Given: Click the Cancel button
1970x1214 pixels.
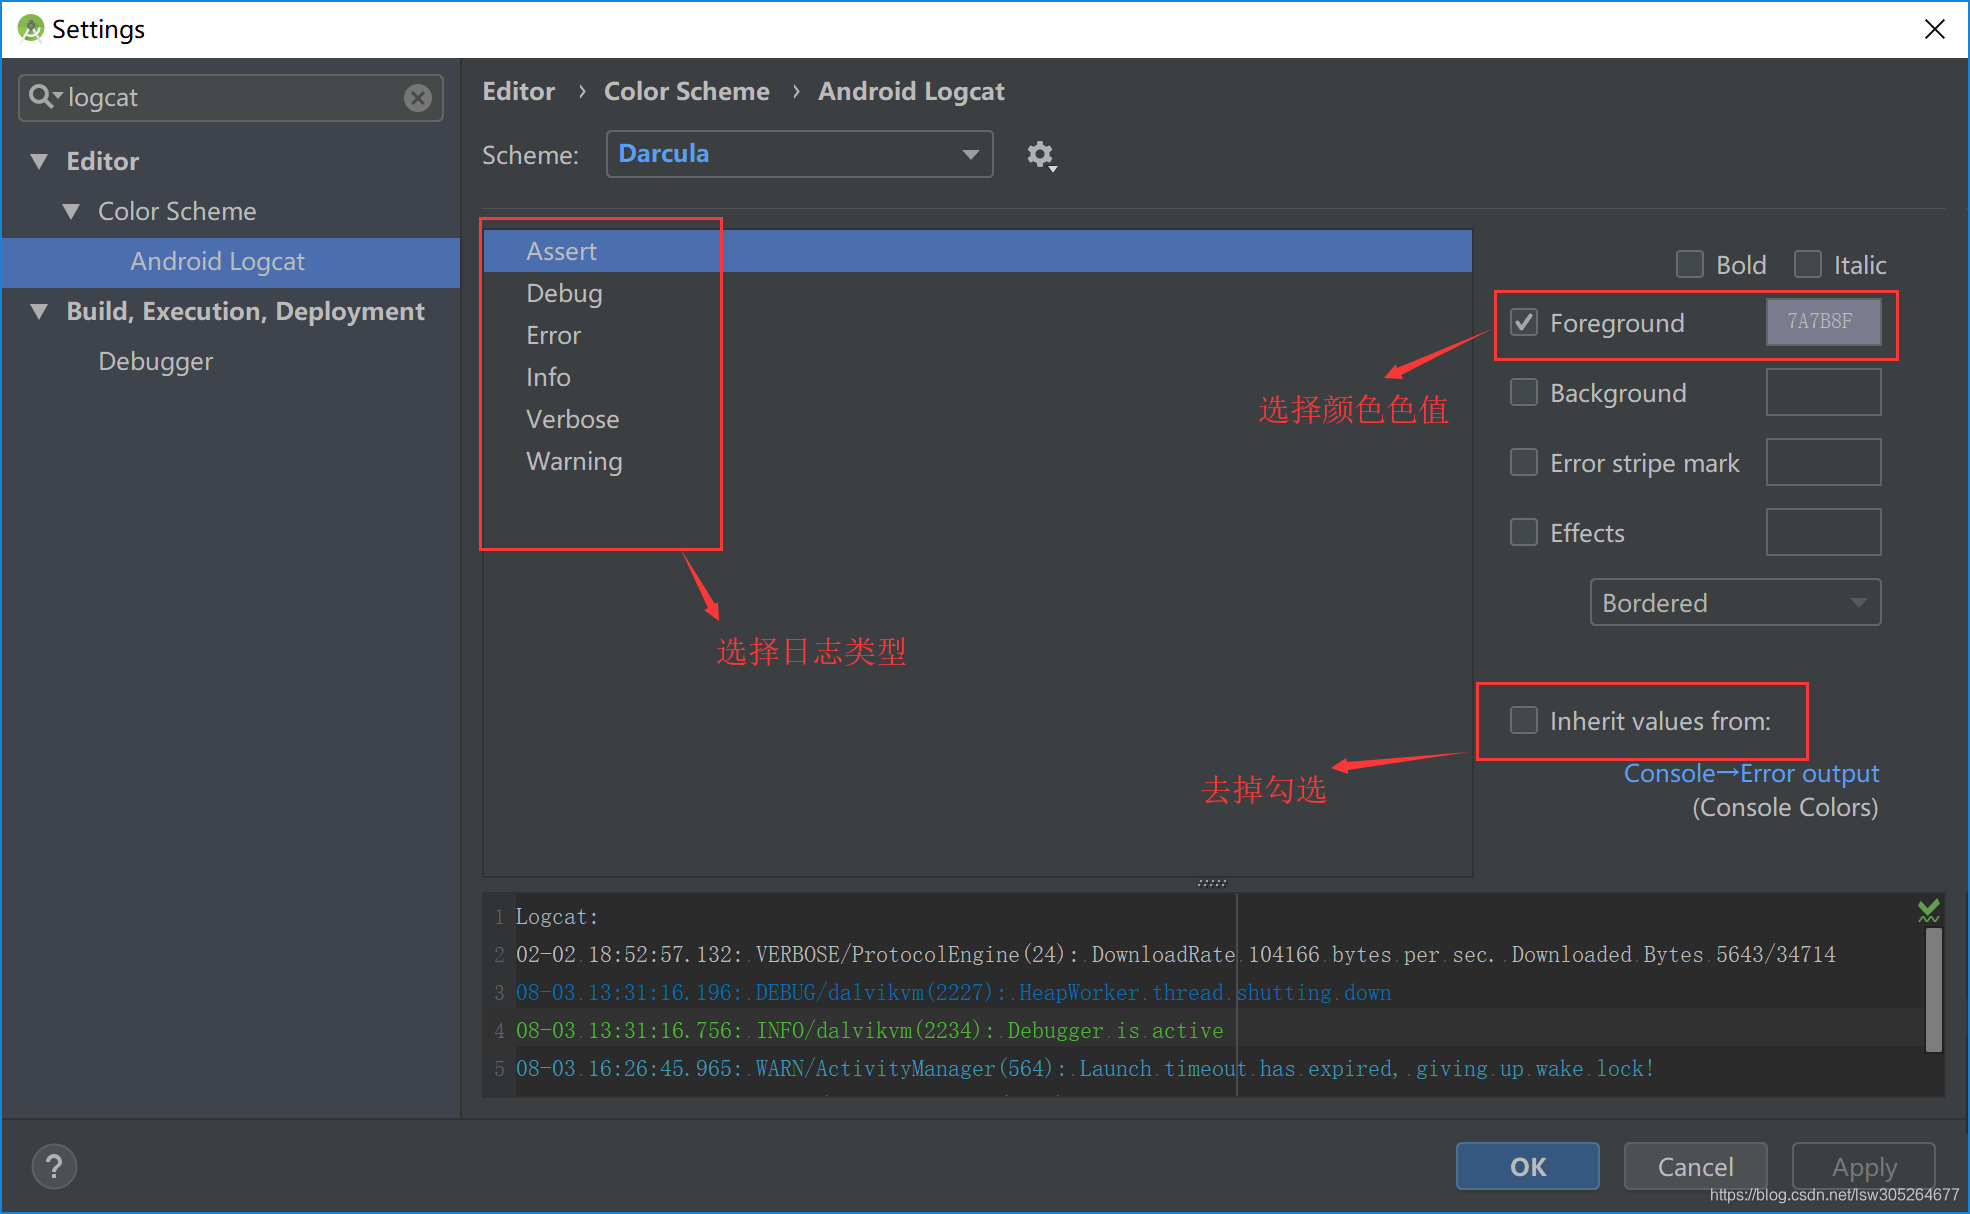Looking at the screenshot, I should pyautogui.click(x=1695, y=1166).
